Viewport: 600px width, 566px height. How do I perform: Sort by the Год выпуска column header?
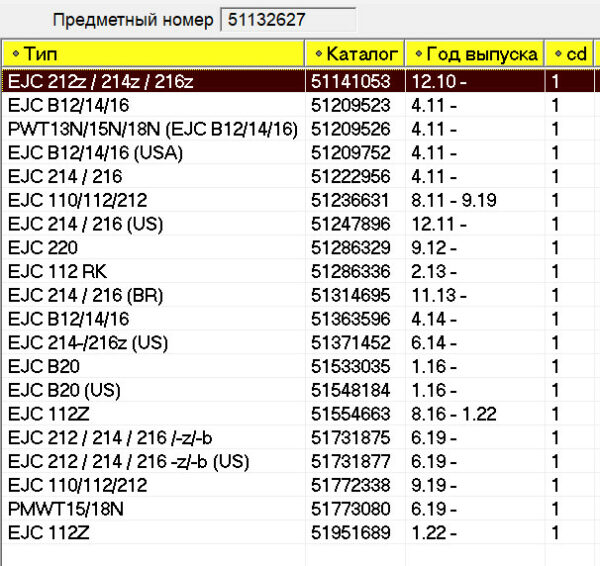(x=474, y=54)
